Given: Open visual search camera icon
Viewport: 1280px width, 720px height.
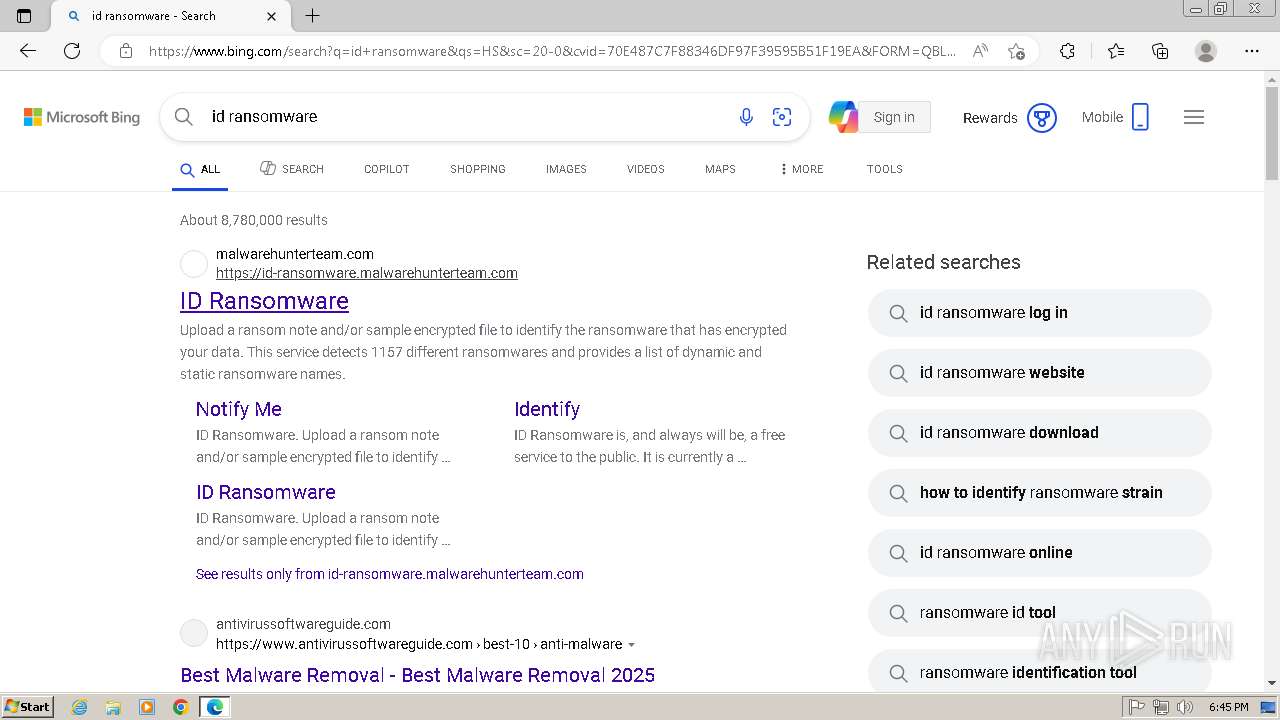Looking at the screenshot, I should pos(782,117).
